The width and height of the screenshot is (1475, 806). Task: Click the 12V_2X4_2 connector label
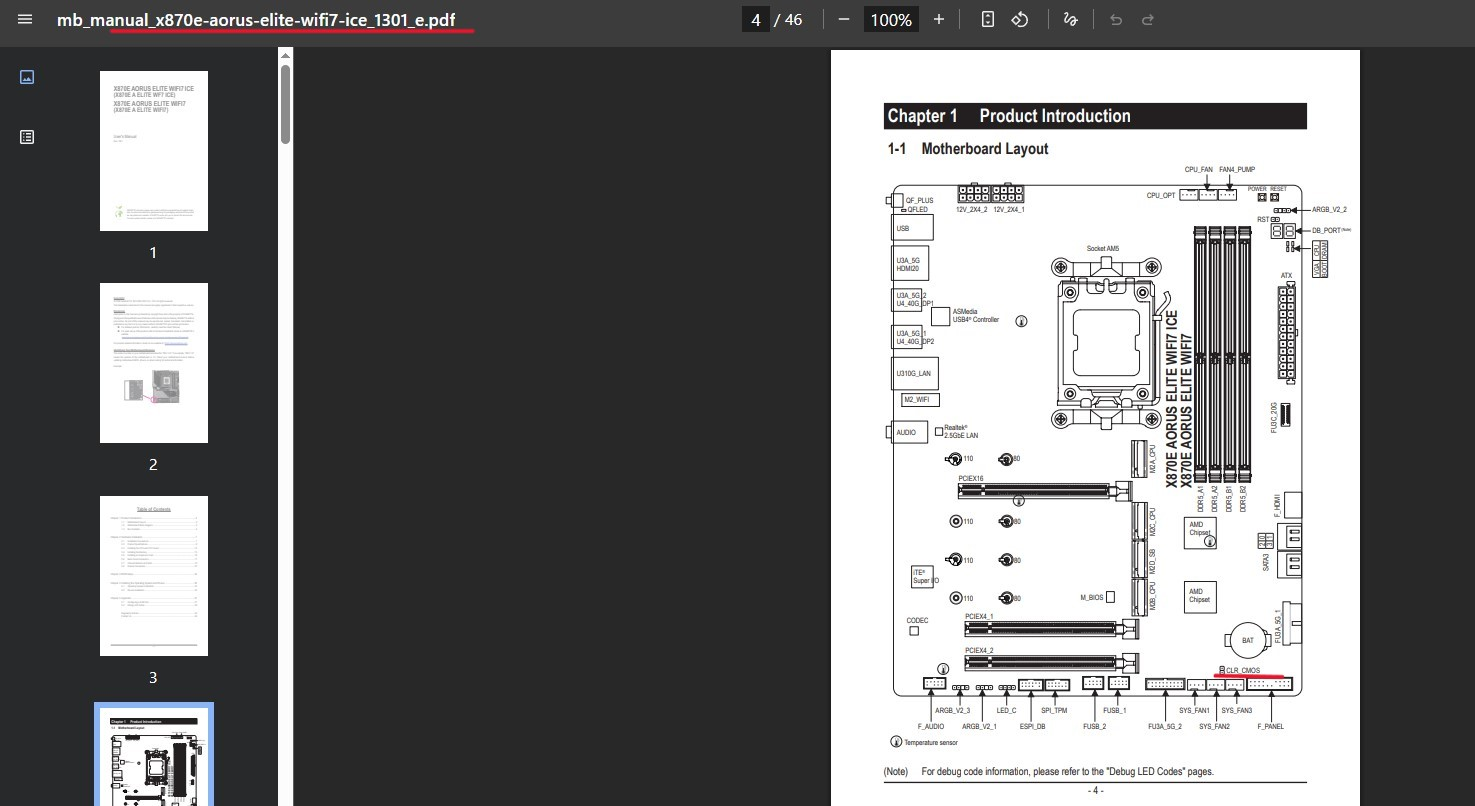click(x=971, y=210)
